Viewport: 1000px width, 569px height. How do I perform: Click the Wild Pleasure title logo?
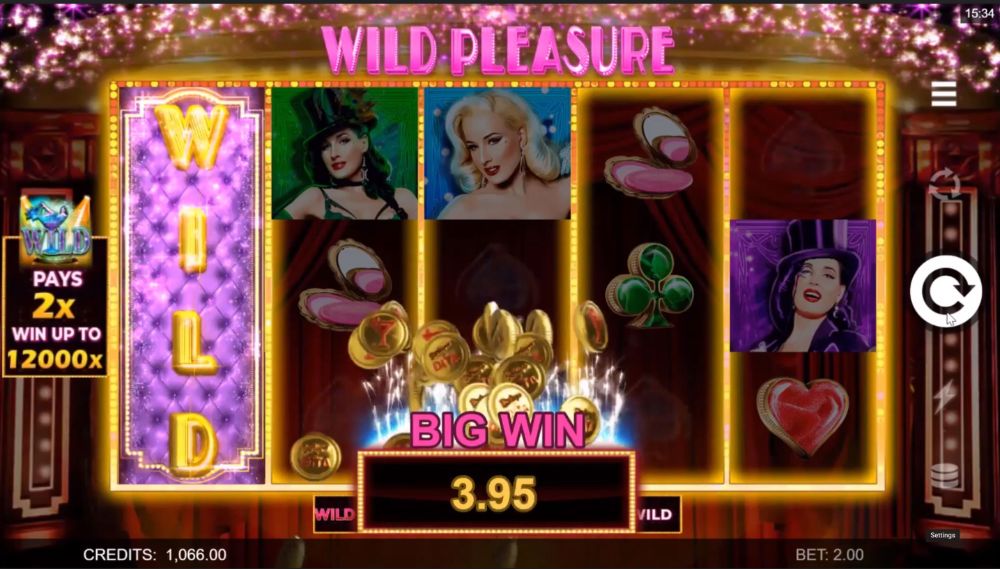click(x=497, y=50)
